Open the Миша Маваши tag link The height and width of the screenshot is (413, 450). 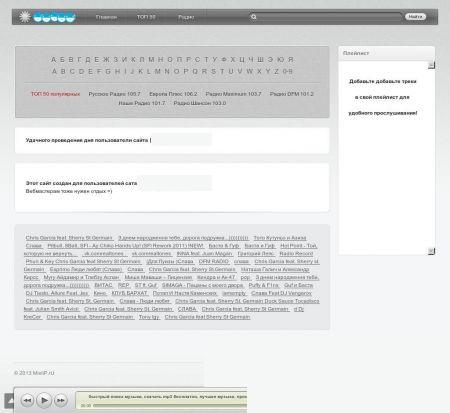pyautogui.click(x=158, y=277)
